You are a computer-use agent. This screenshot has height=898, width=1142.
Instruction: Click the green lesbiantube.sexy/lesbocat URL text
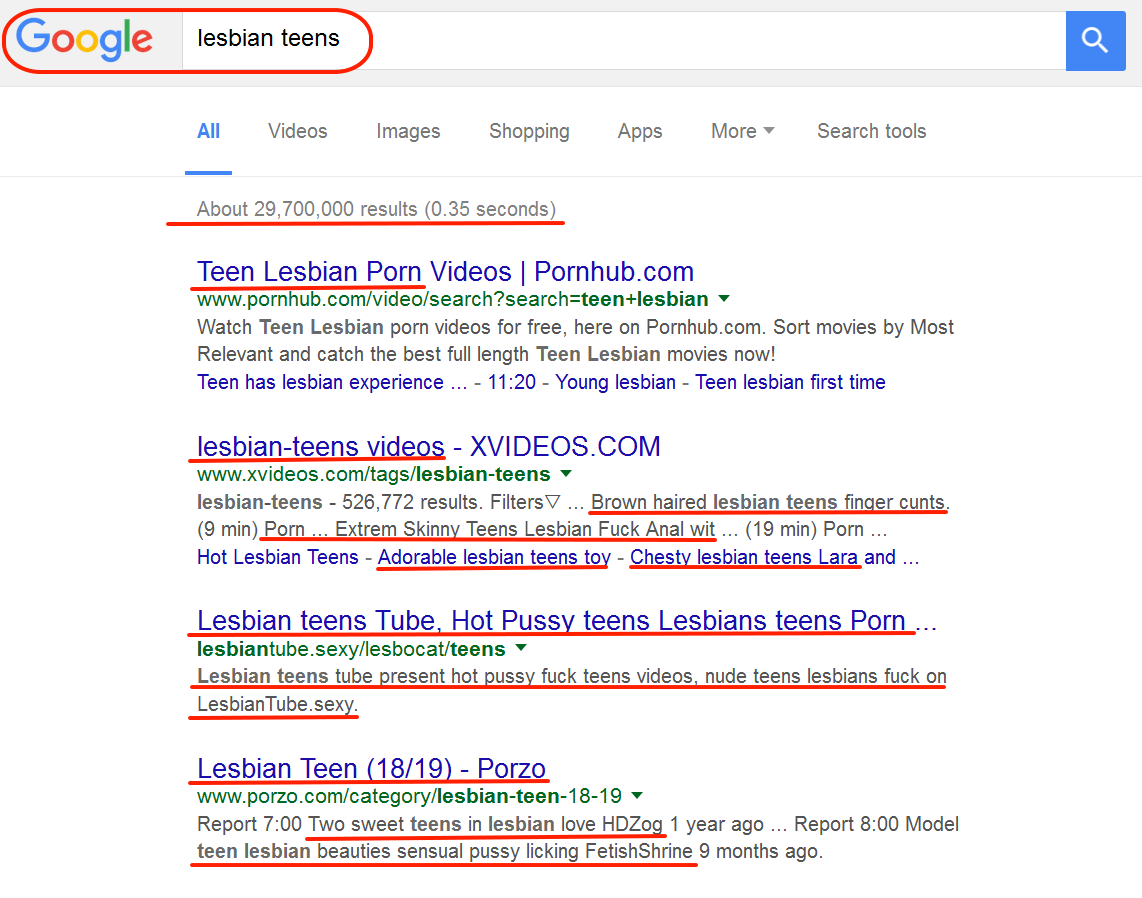pyautogui.click(x=351, y=649)
